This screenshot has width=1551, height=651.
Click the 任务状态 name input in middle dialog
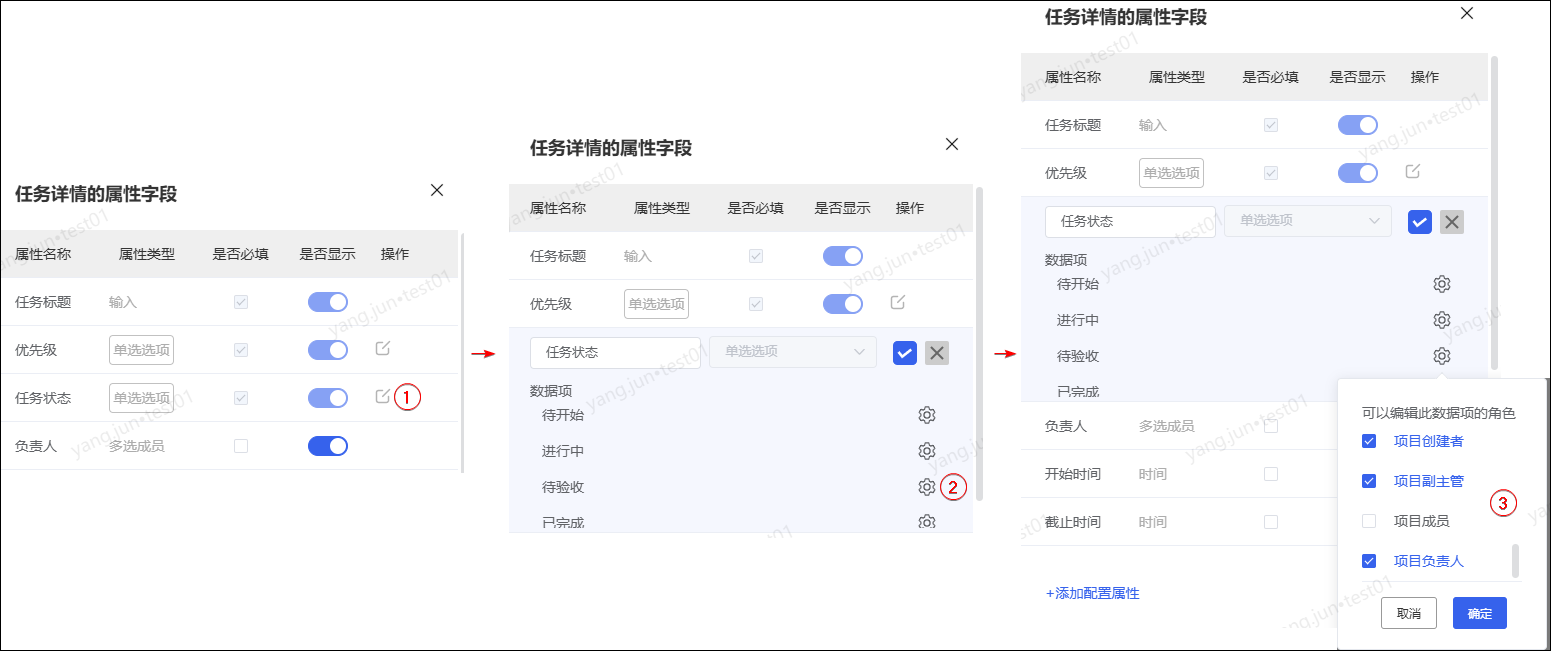click(615, 352)
